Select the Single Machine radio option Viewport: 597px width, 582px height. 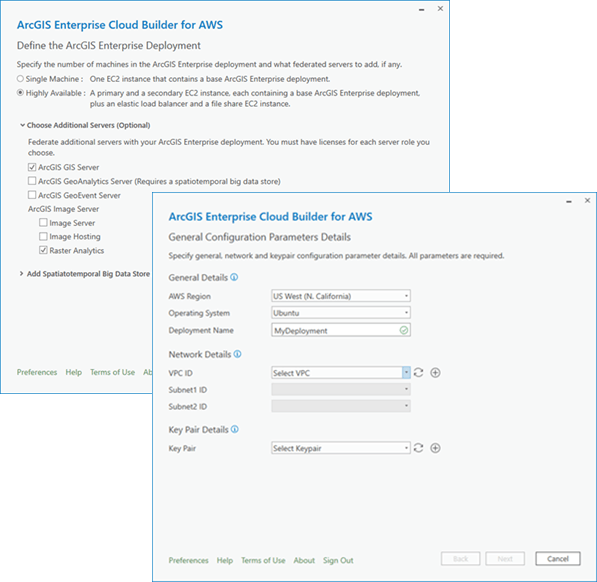point(20,78)
